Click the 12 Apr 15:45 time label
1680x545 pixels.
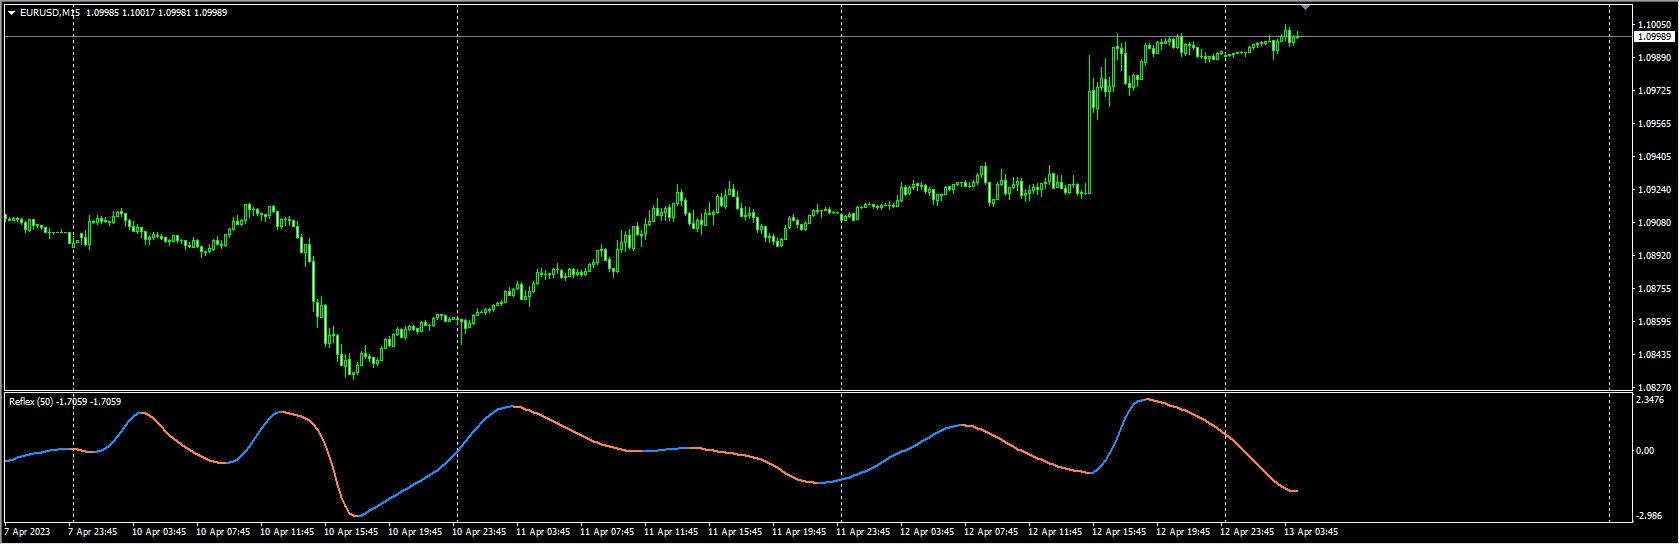[1119, 532]
